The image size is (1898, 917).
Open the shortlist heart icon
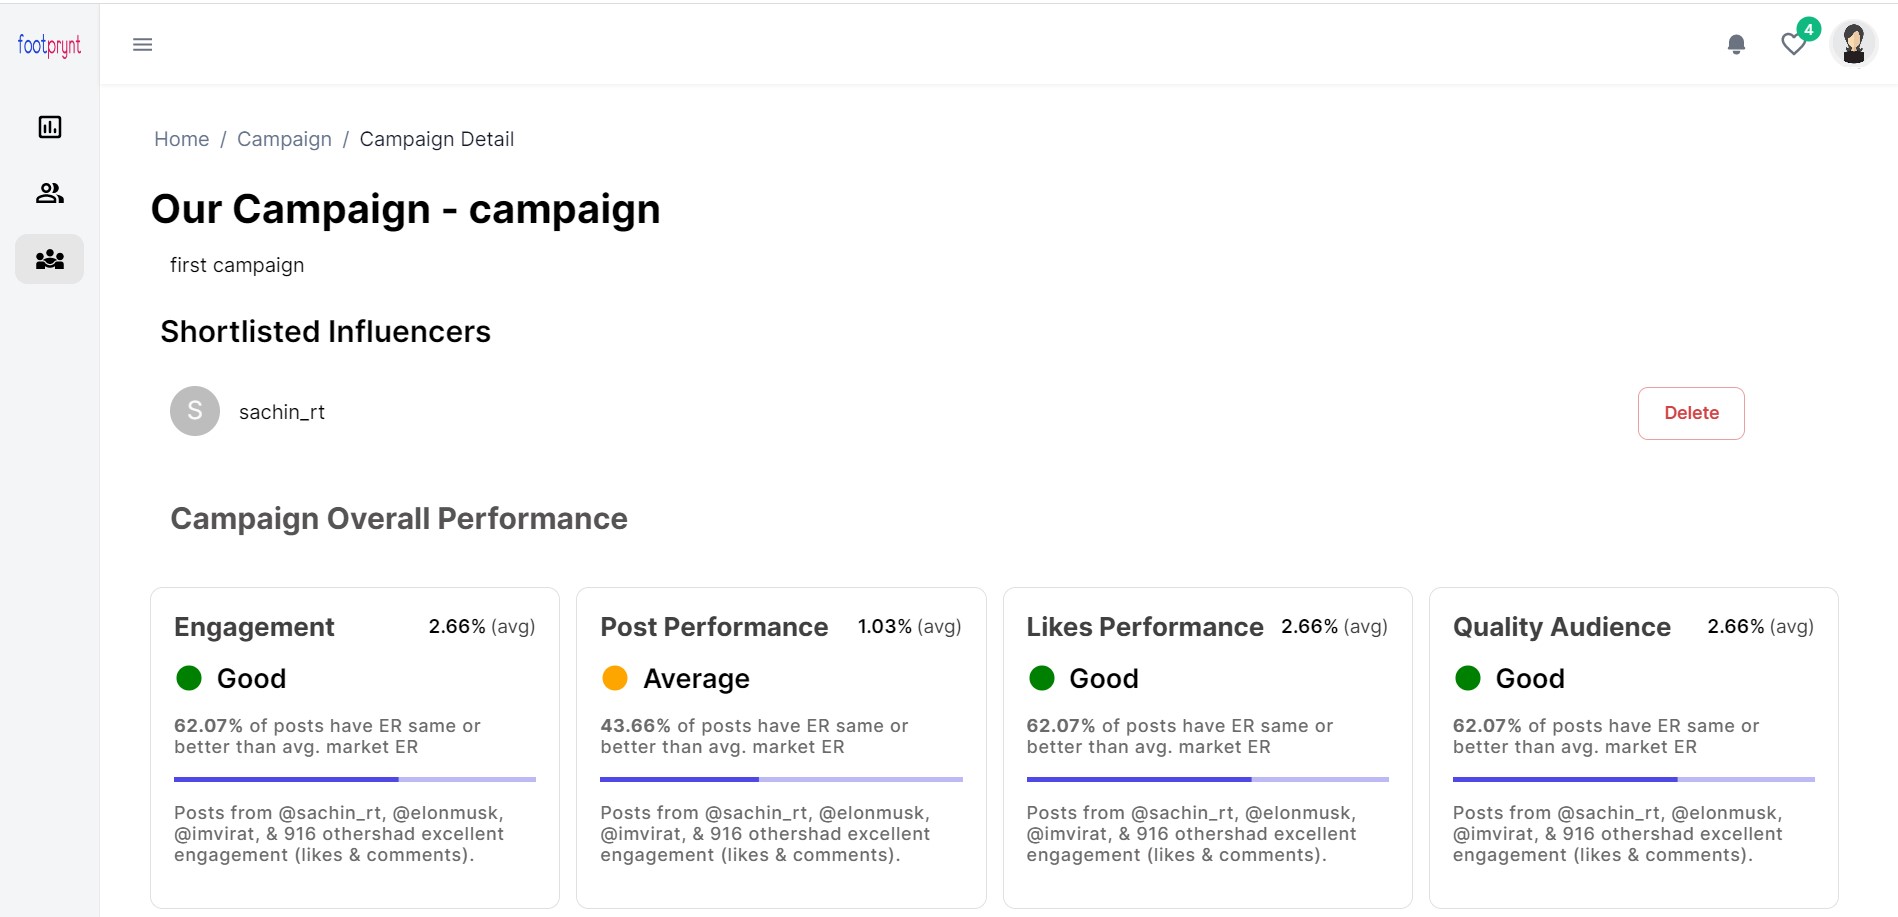(1794, 44)
